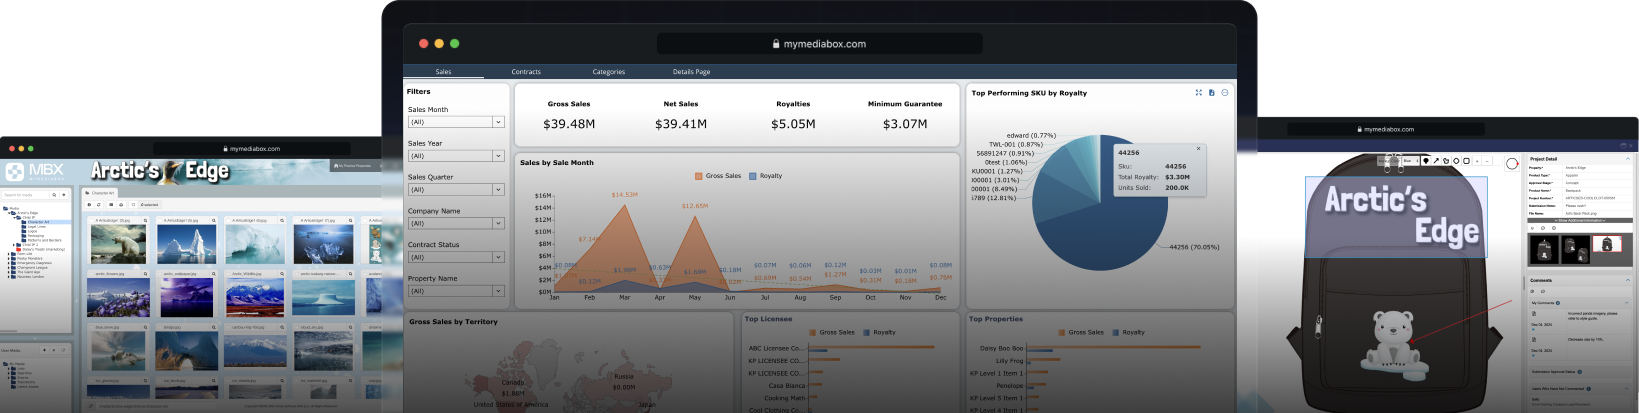Screen dimensions: 1639x413
Task: Toggle Royalty legend in Sales by Month chart
Action: tap(765, 176)
